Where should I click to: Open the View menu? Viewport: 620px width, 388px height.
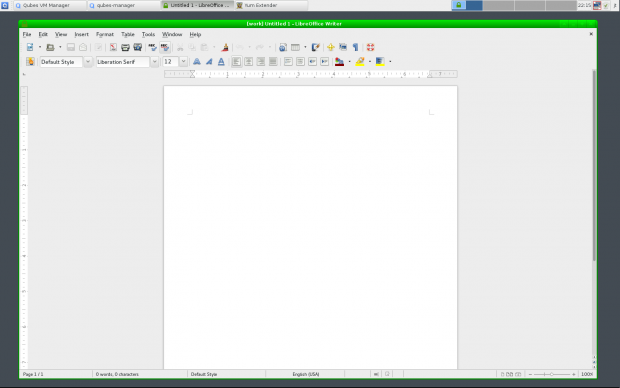pos(61,34)
